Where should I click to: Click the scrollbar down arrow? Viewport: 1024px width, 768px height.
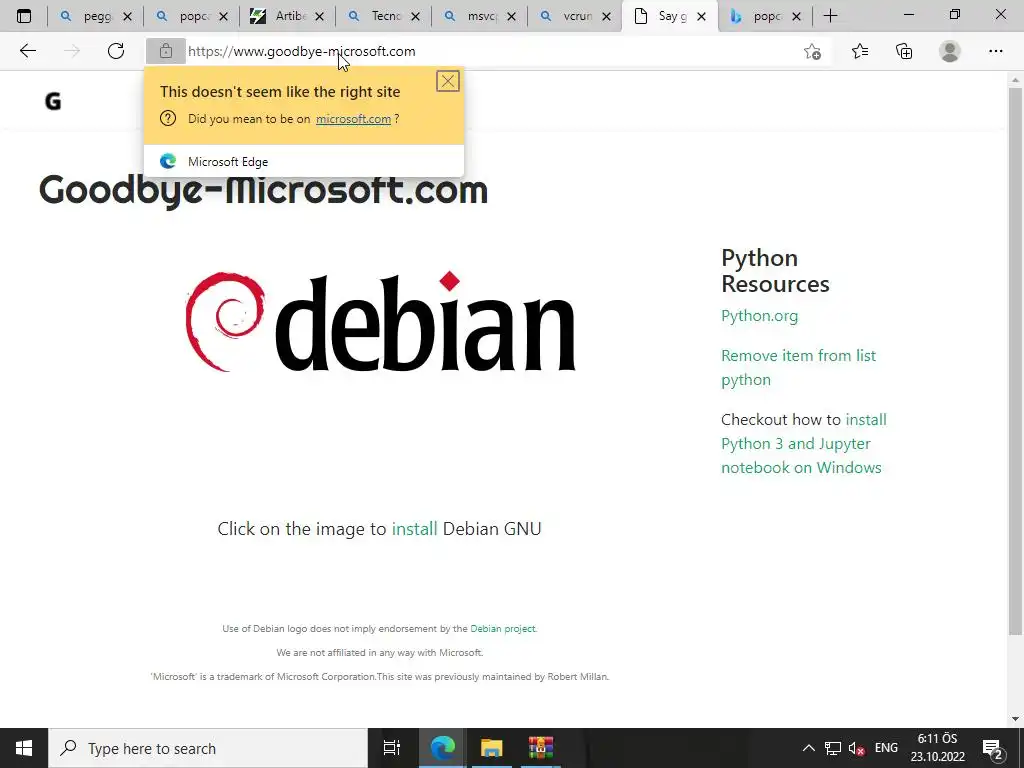pyautogui.click(x=1015, y=718)
